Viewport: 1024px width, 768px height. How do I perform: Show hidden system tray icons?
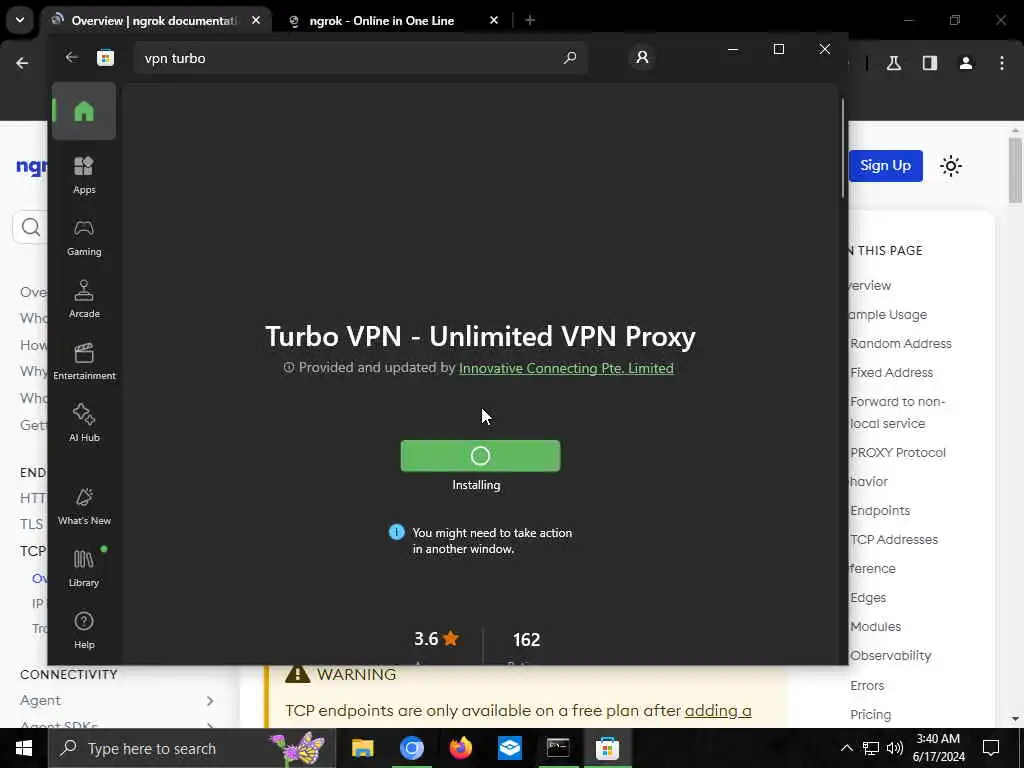pyautogui.click(x=846, y=748)
